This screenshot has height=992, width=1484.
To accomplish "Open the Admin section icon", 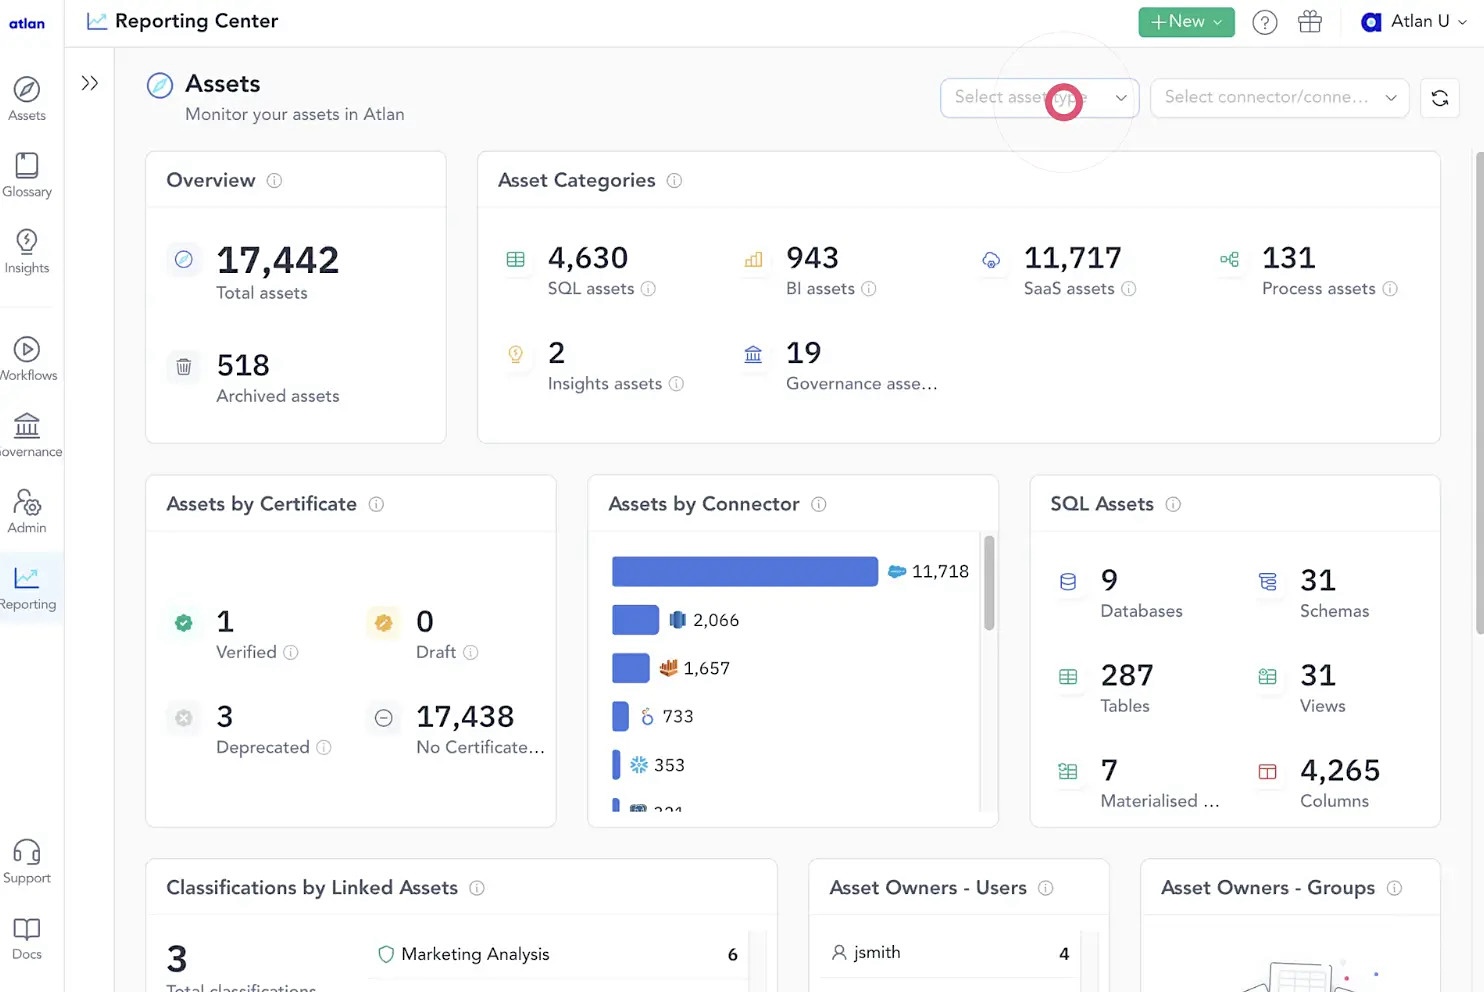I will 27,505.
